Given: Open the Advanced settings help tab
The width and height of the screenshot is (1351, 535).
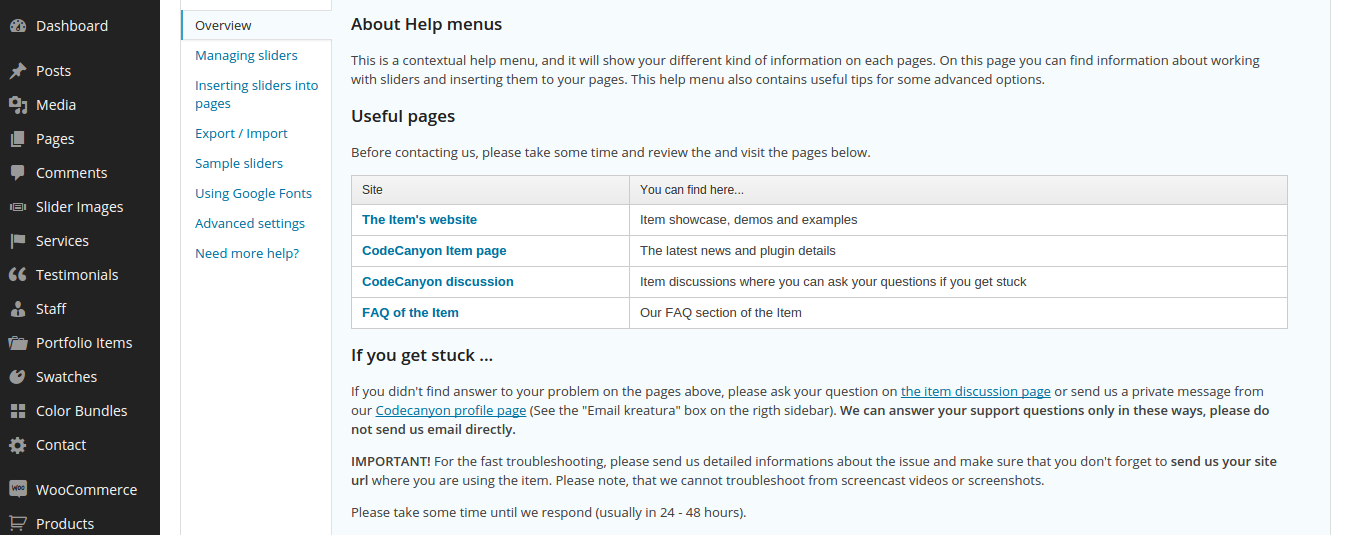Looking at the screenshot, I should (250, 224).
